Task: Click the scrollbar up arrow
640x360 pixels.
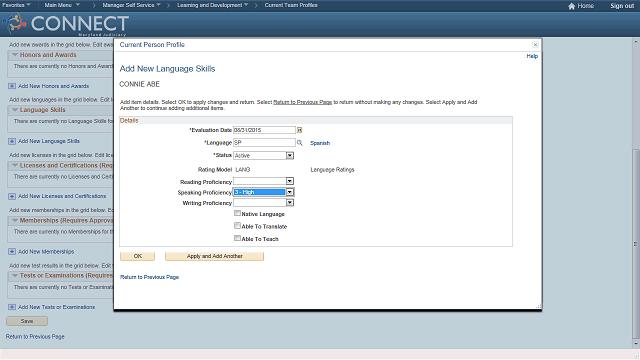Action: [x=636, y=42]
